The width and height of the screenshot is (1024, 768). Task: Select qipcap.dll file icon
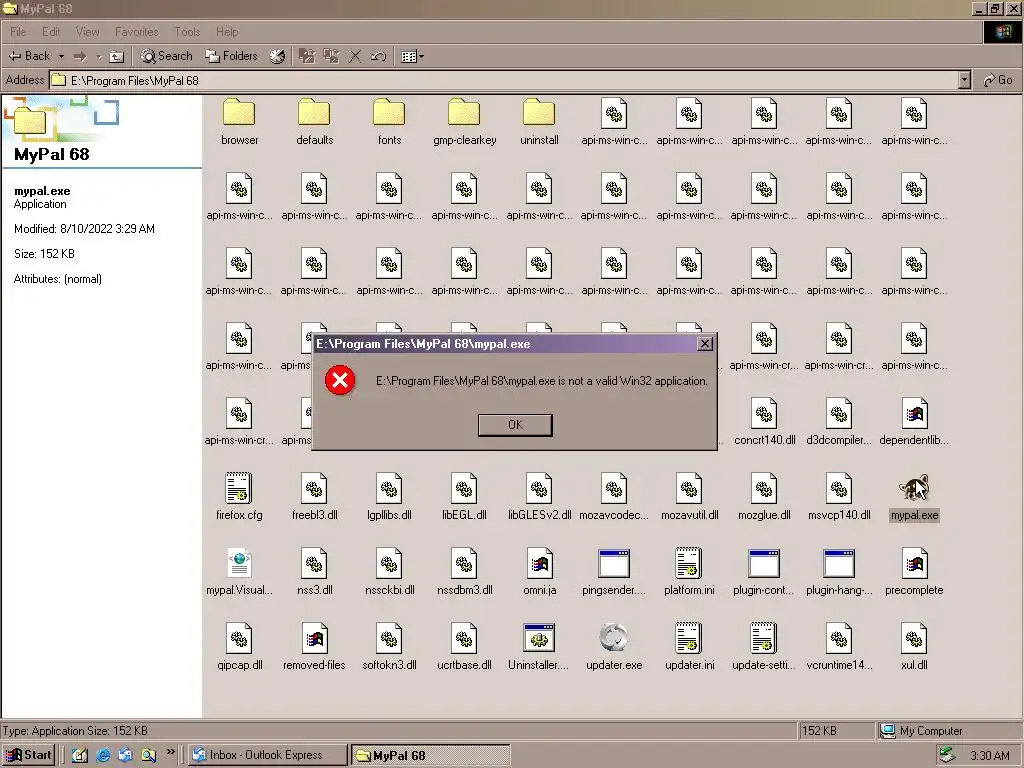pyautogui.click(x=239, y=638)
